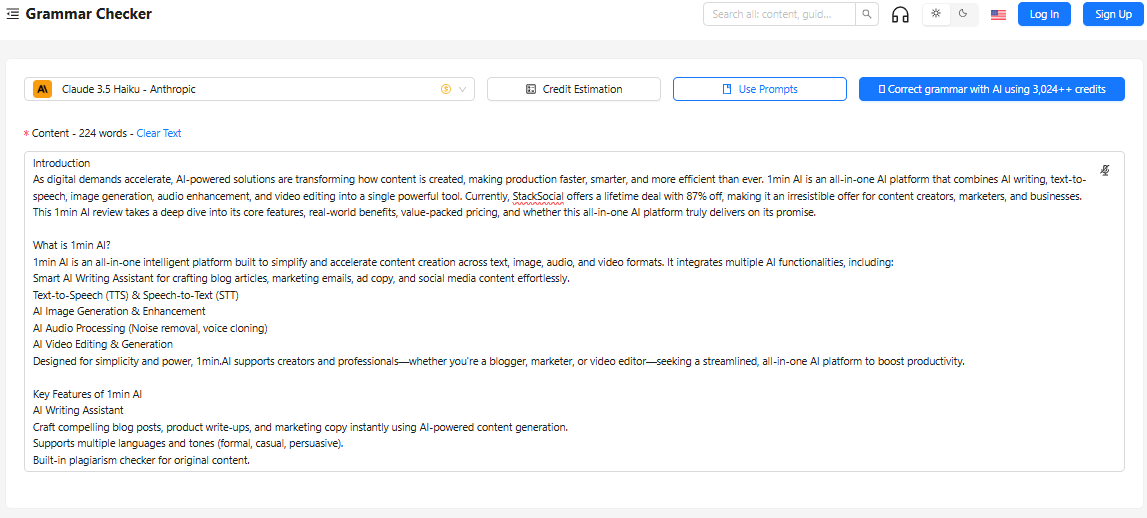Click the 'AI Audio Processing' line
This screenshot has height=518, width=1147.
tap(150, 328)
